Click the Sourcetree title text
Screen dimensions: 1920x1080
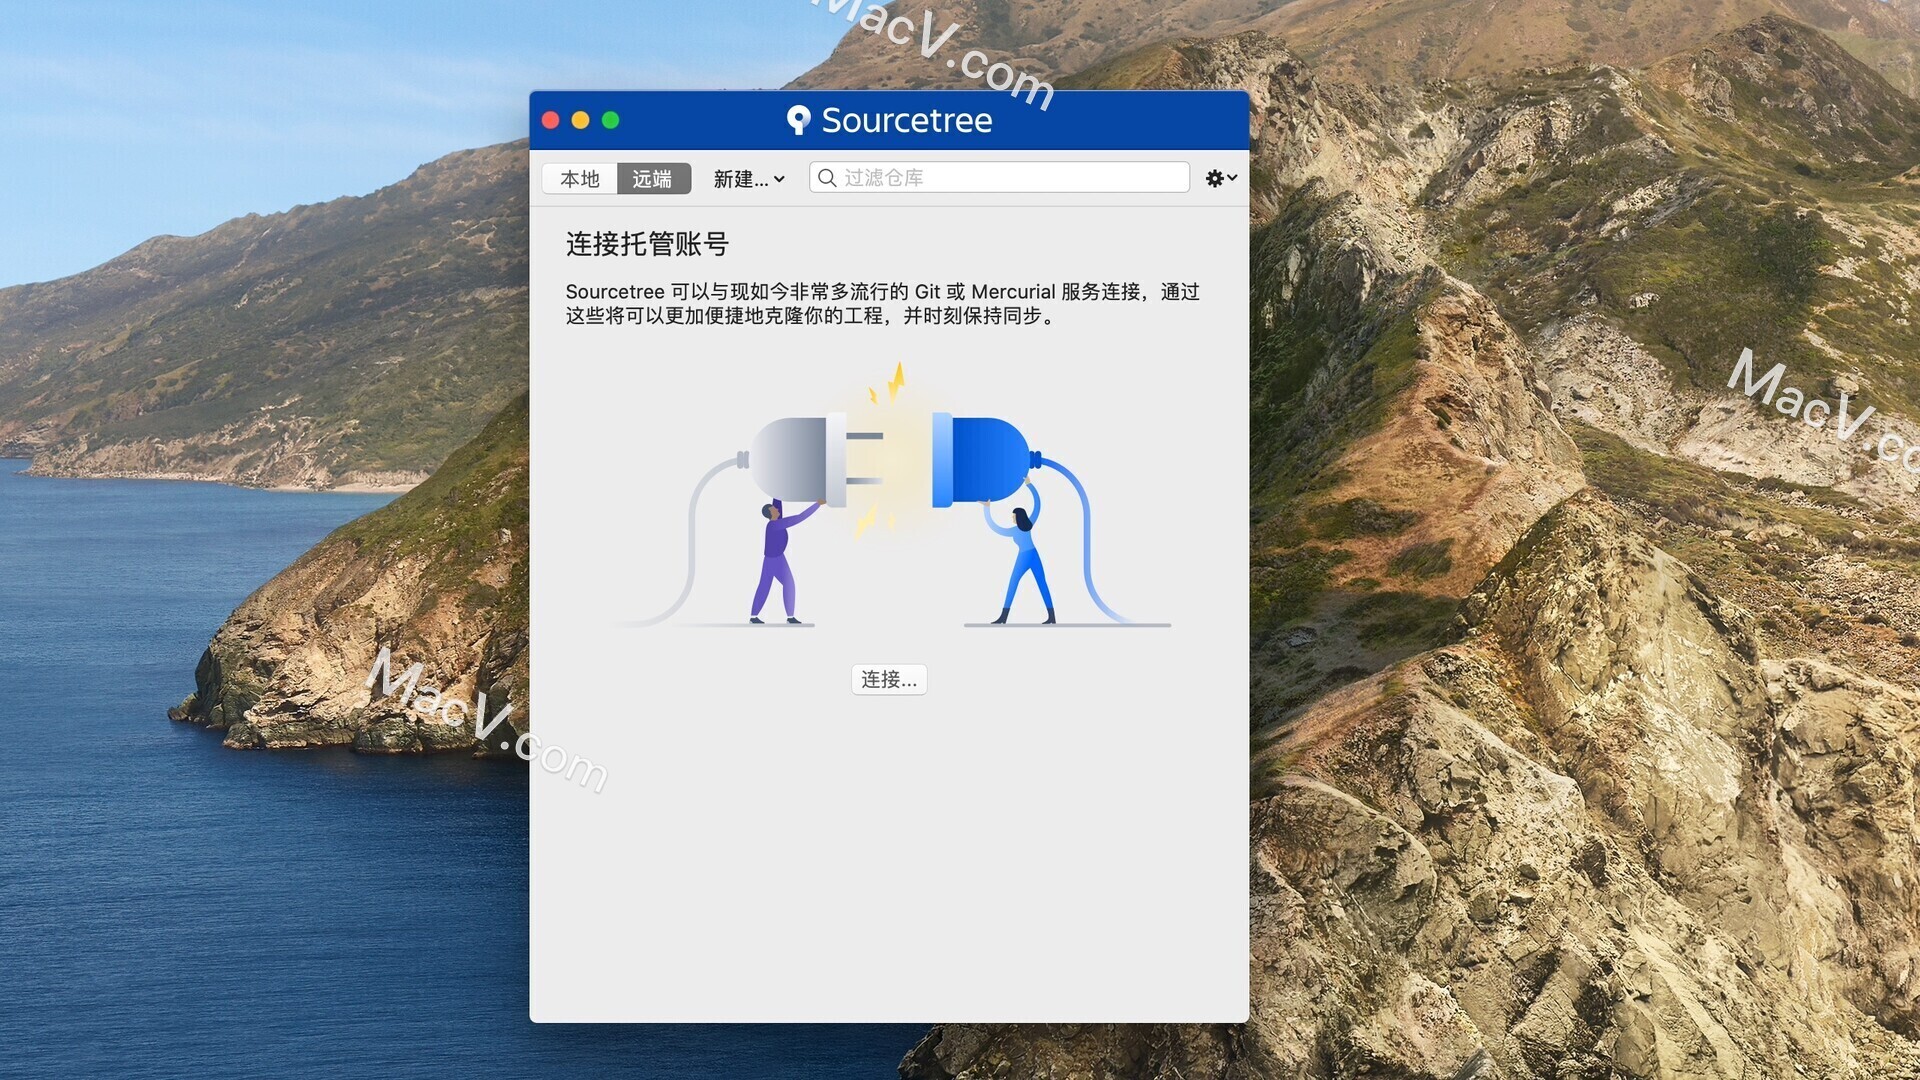click(x=907, y=120)
